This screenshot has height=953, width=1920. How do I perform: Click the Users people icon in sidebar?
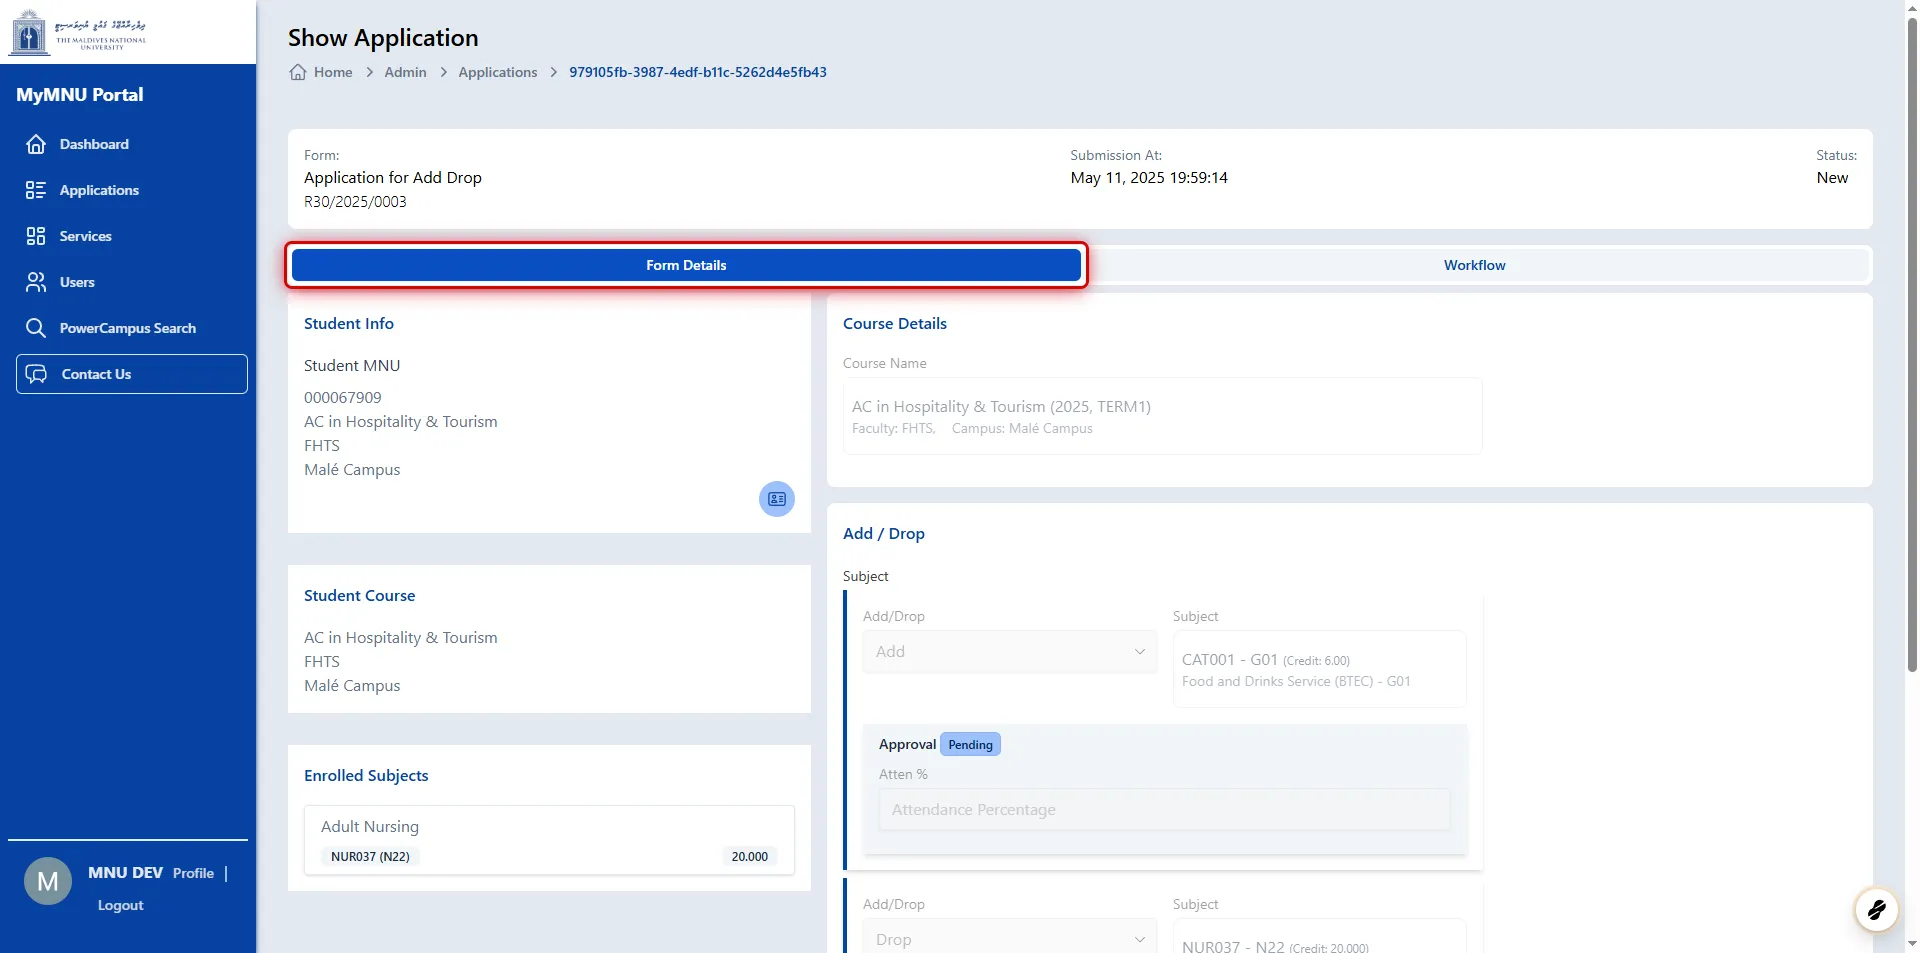point(36,282)
